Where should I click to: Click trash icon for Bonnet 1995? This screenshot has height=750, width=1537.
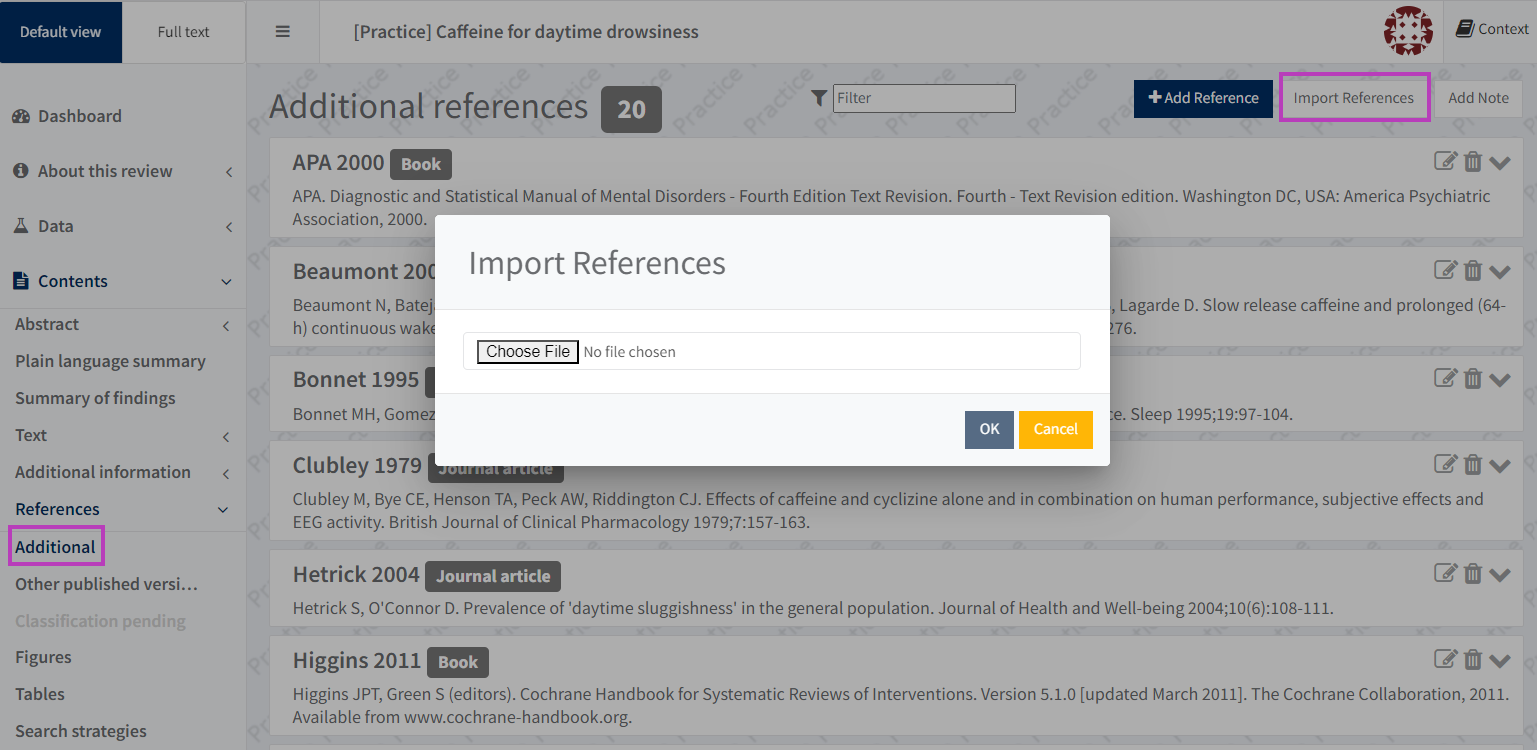pyautogui.click(x=1473, y=377)
